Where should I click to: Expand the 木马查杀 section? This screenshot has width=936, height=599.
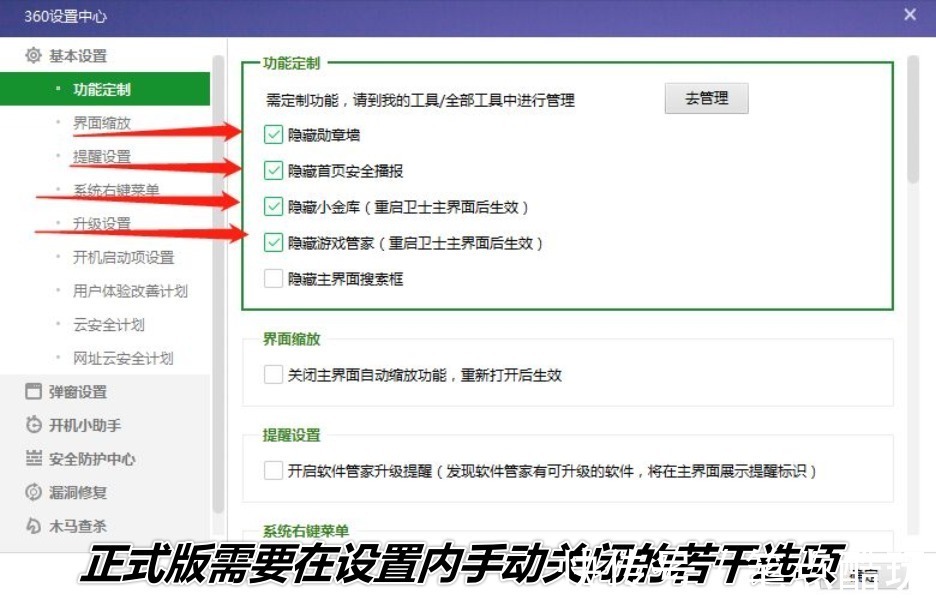click(78, 526)
